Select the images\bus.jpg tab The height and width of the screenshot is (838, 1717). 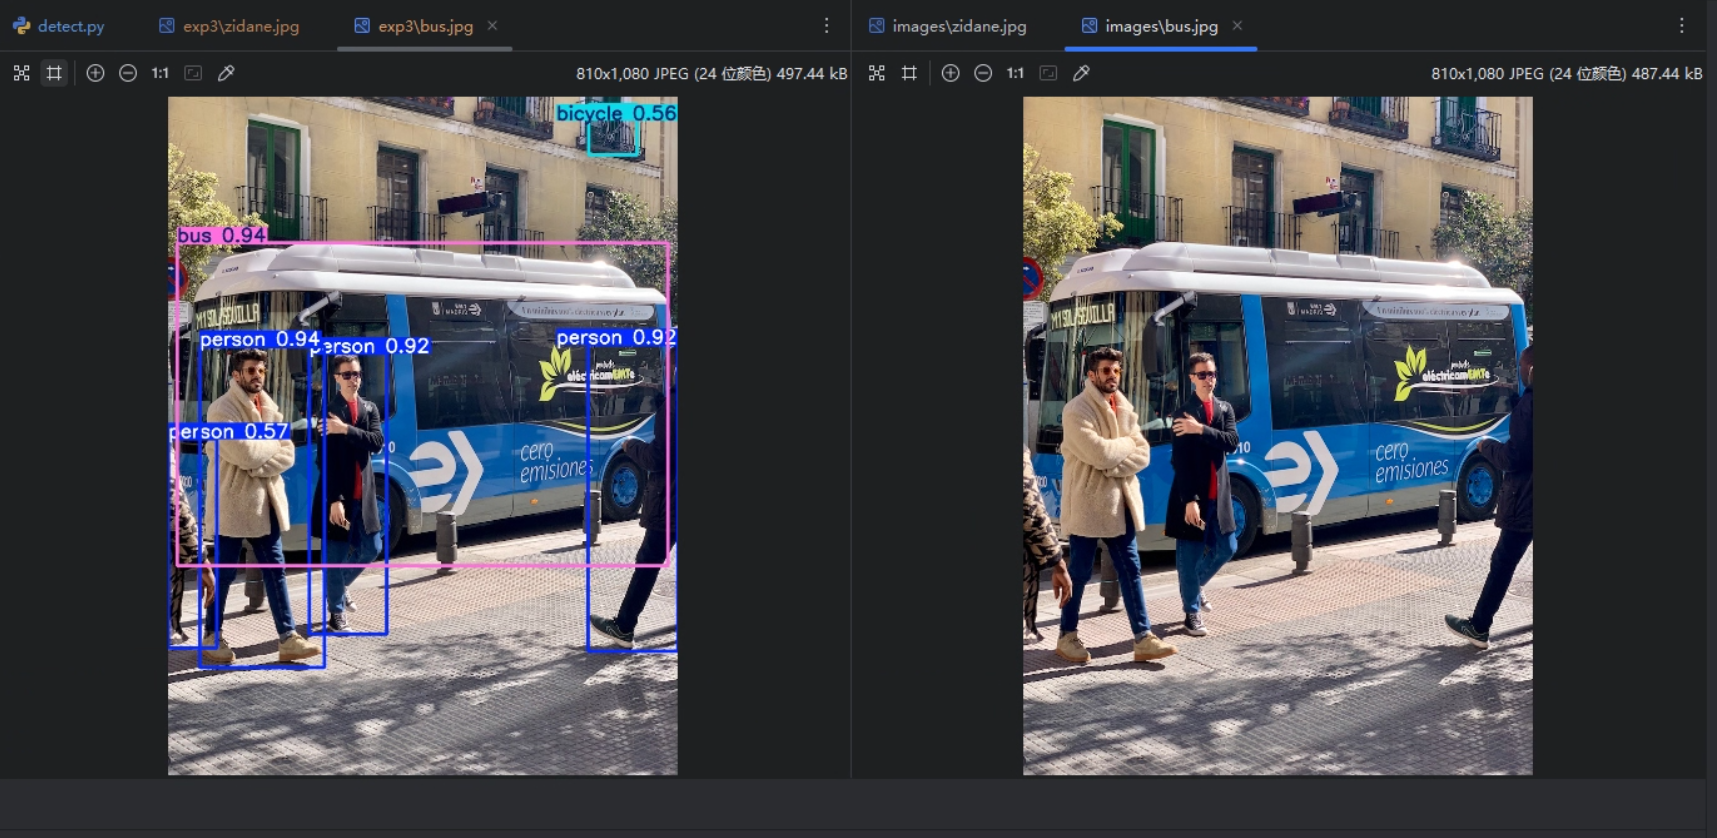(x=1149, y=26)
